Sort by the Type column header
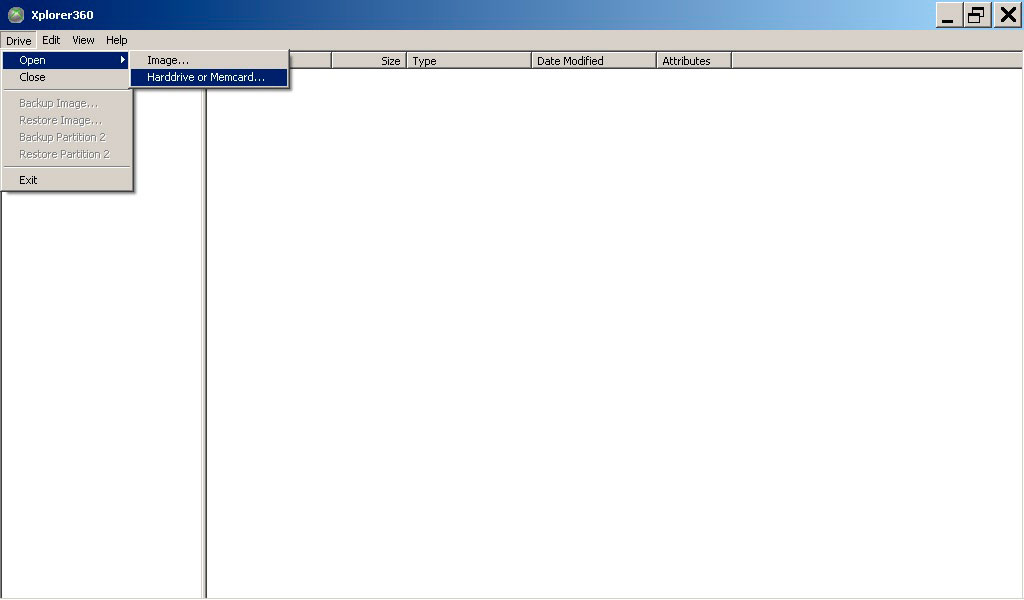Image resolution: width=1024 pixels, height=600 pixels. tap(469, 61)
